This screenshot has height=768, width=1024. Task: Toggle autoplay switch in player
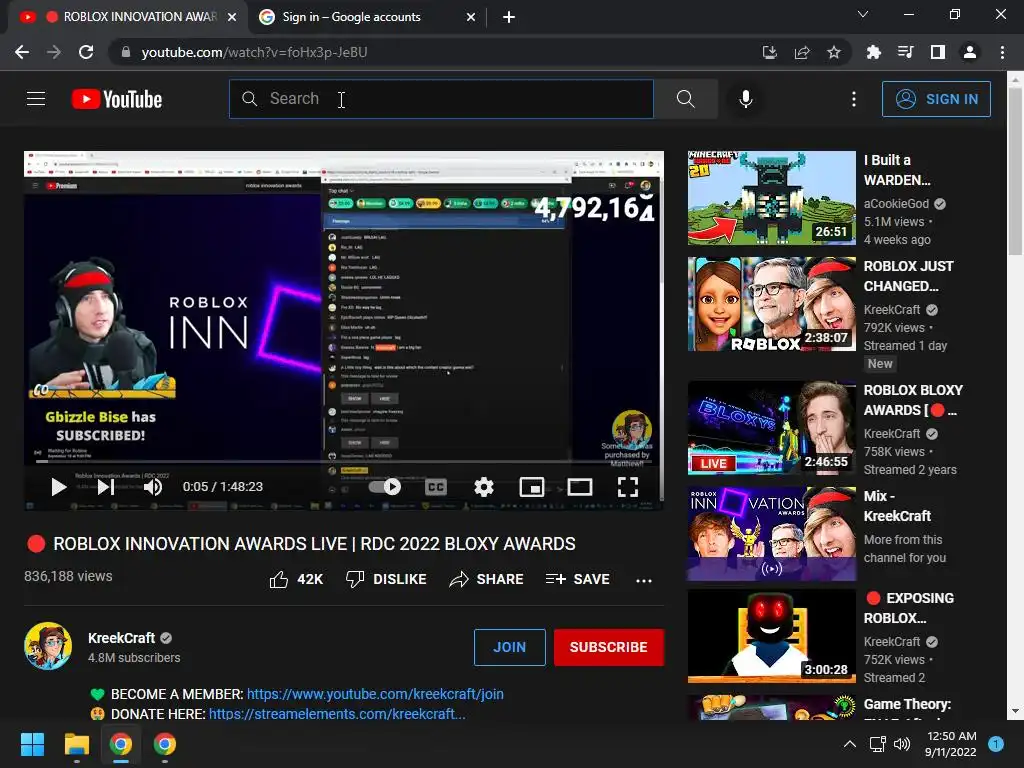click(385, 487)
